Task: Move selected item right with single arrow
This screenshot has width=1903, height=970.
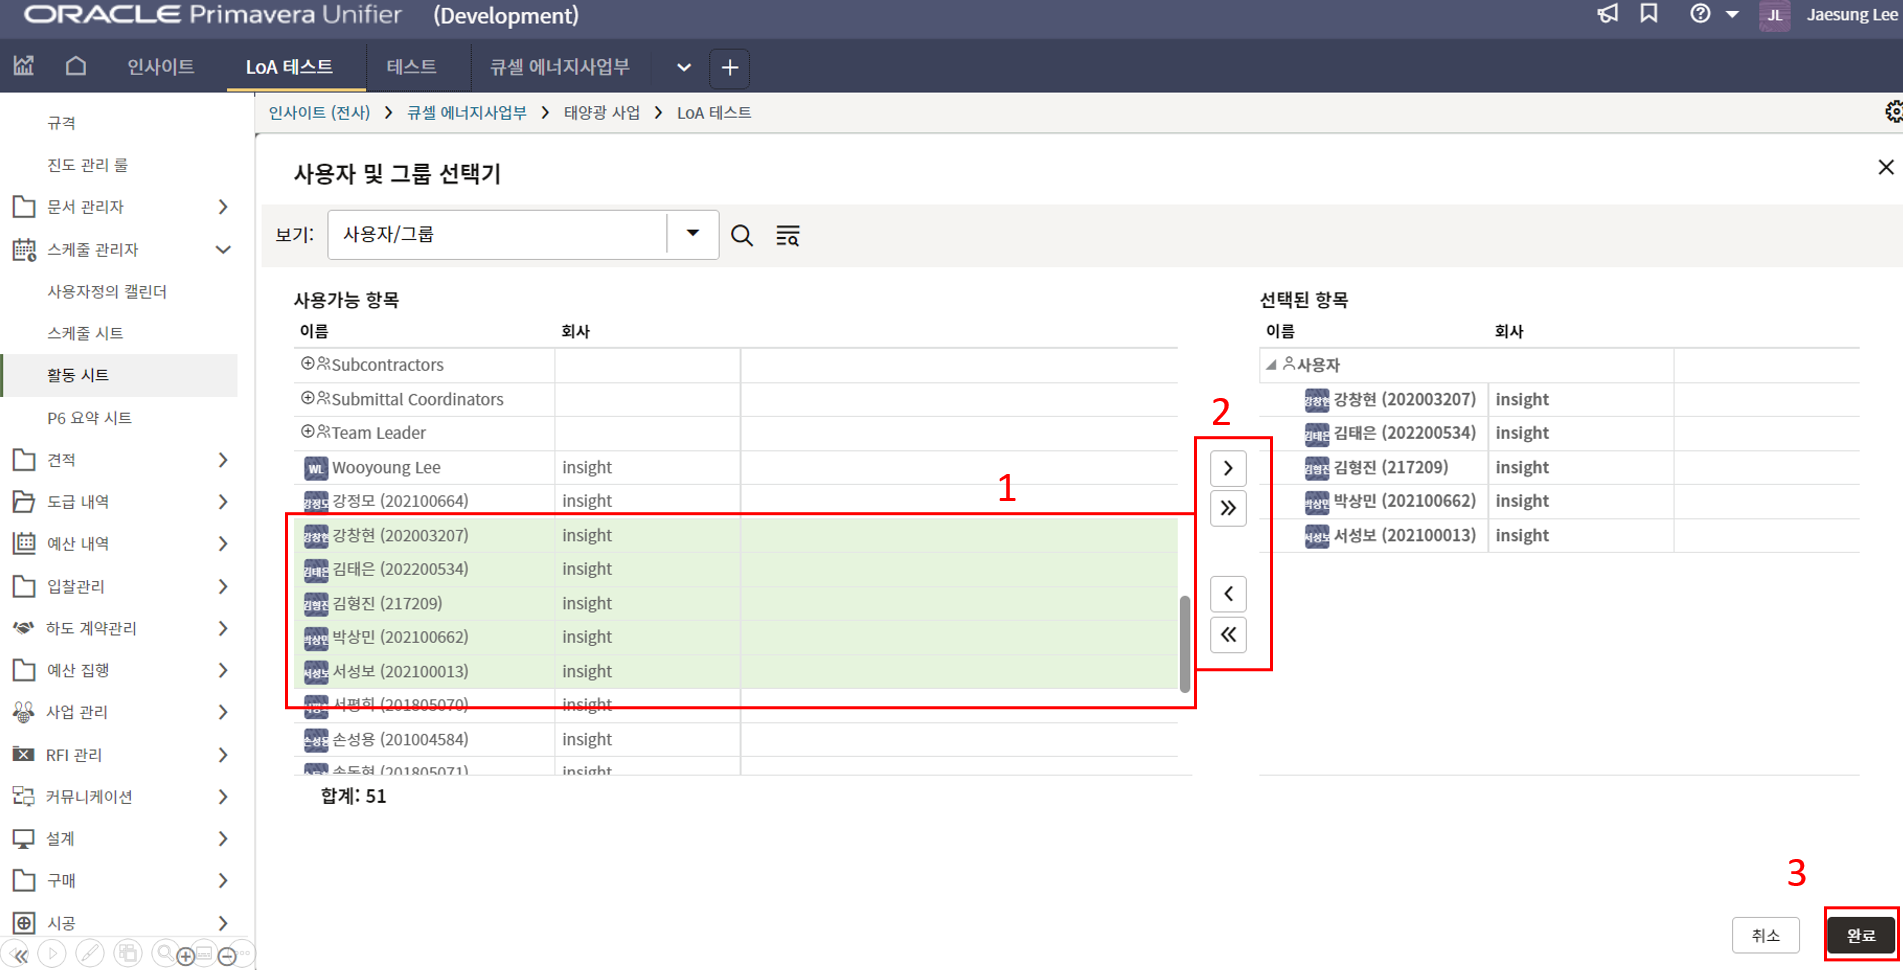Action: point(1228,468)
